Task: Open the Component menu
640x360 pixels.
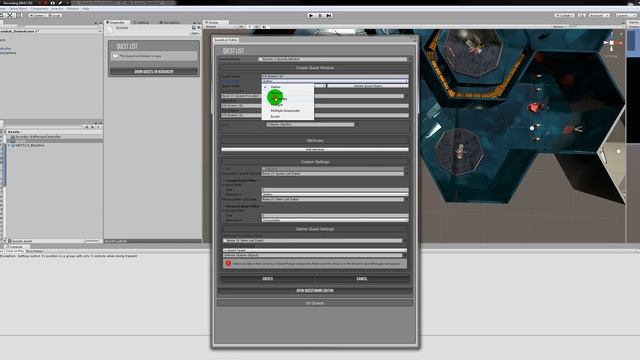Action: 40,8
